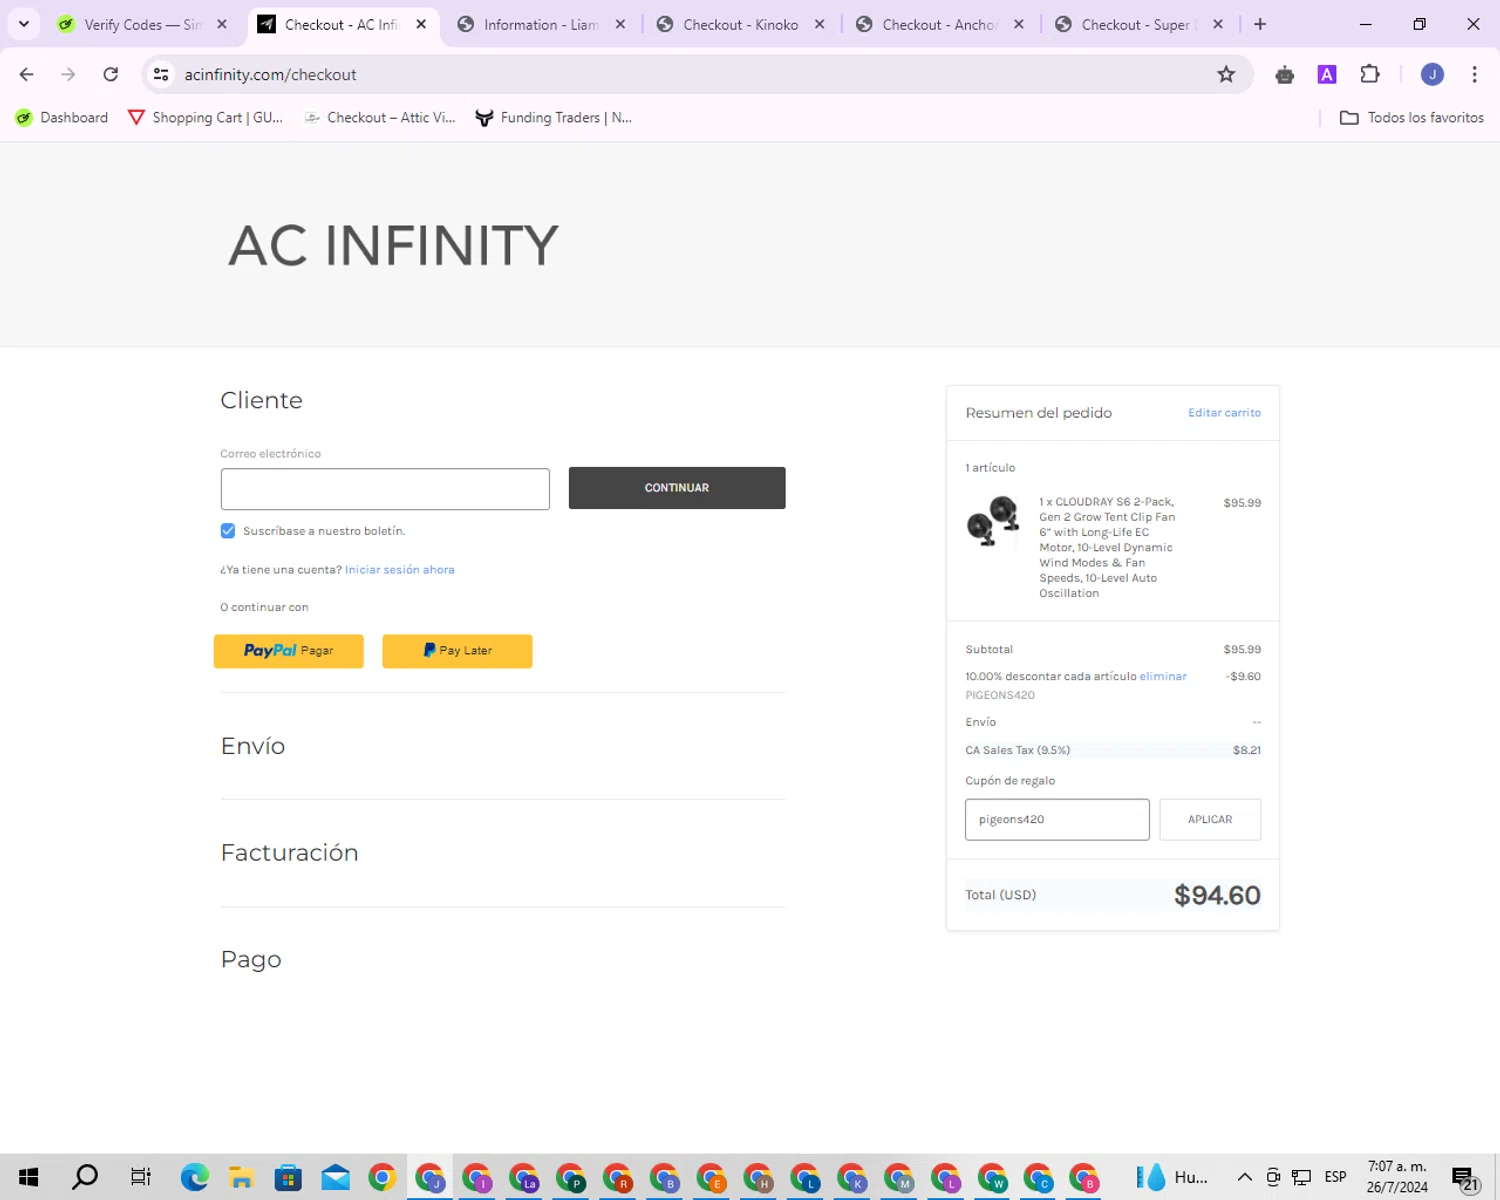
Task: Open the Extensions puzzle icon
Action: [x=1370, y=74]
